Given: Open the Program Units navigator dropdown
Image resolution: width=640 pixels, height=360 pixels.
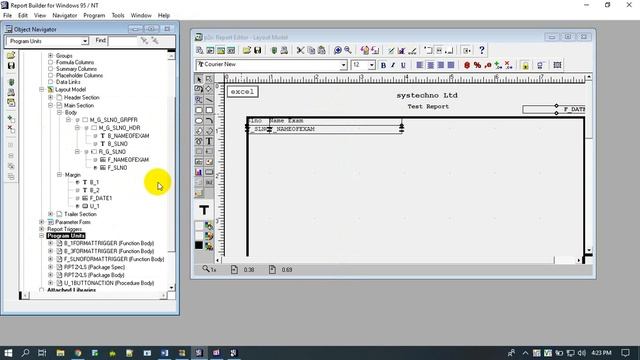Looking at the screenshot, I should 84,41.
